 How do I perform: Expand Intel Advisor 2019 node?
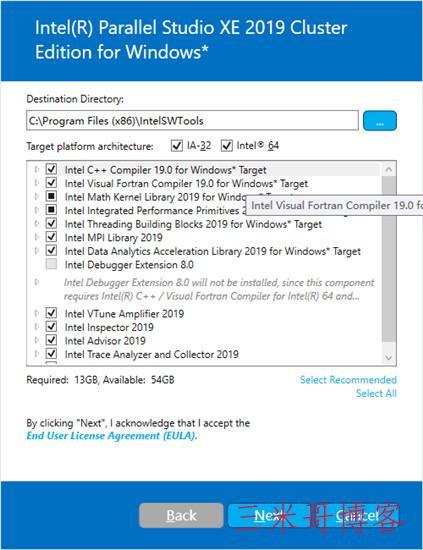click(x=36, y=340)
